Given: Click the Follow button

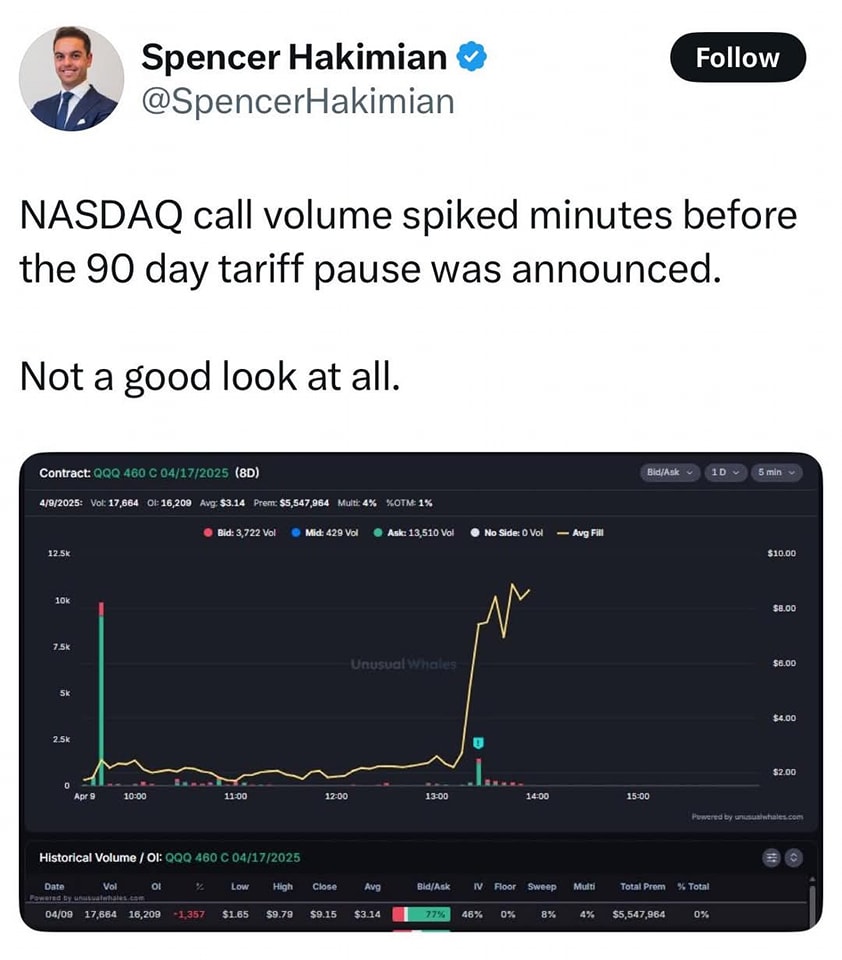Looking at the screenshot, I should pos(738,57).
